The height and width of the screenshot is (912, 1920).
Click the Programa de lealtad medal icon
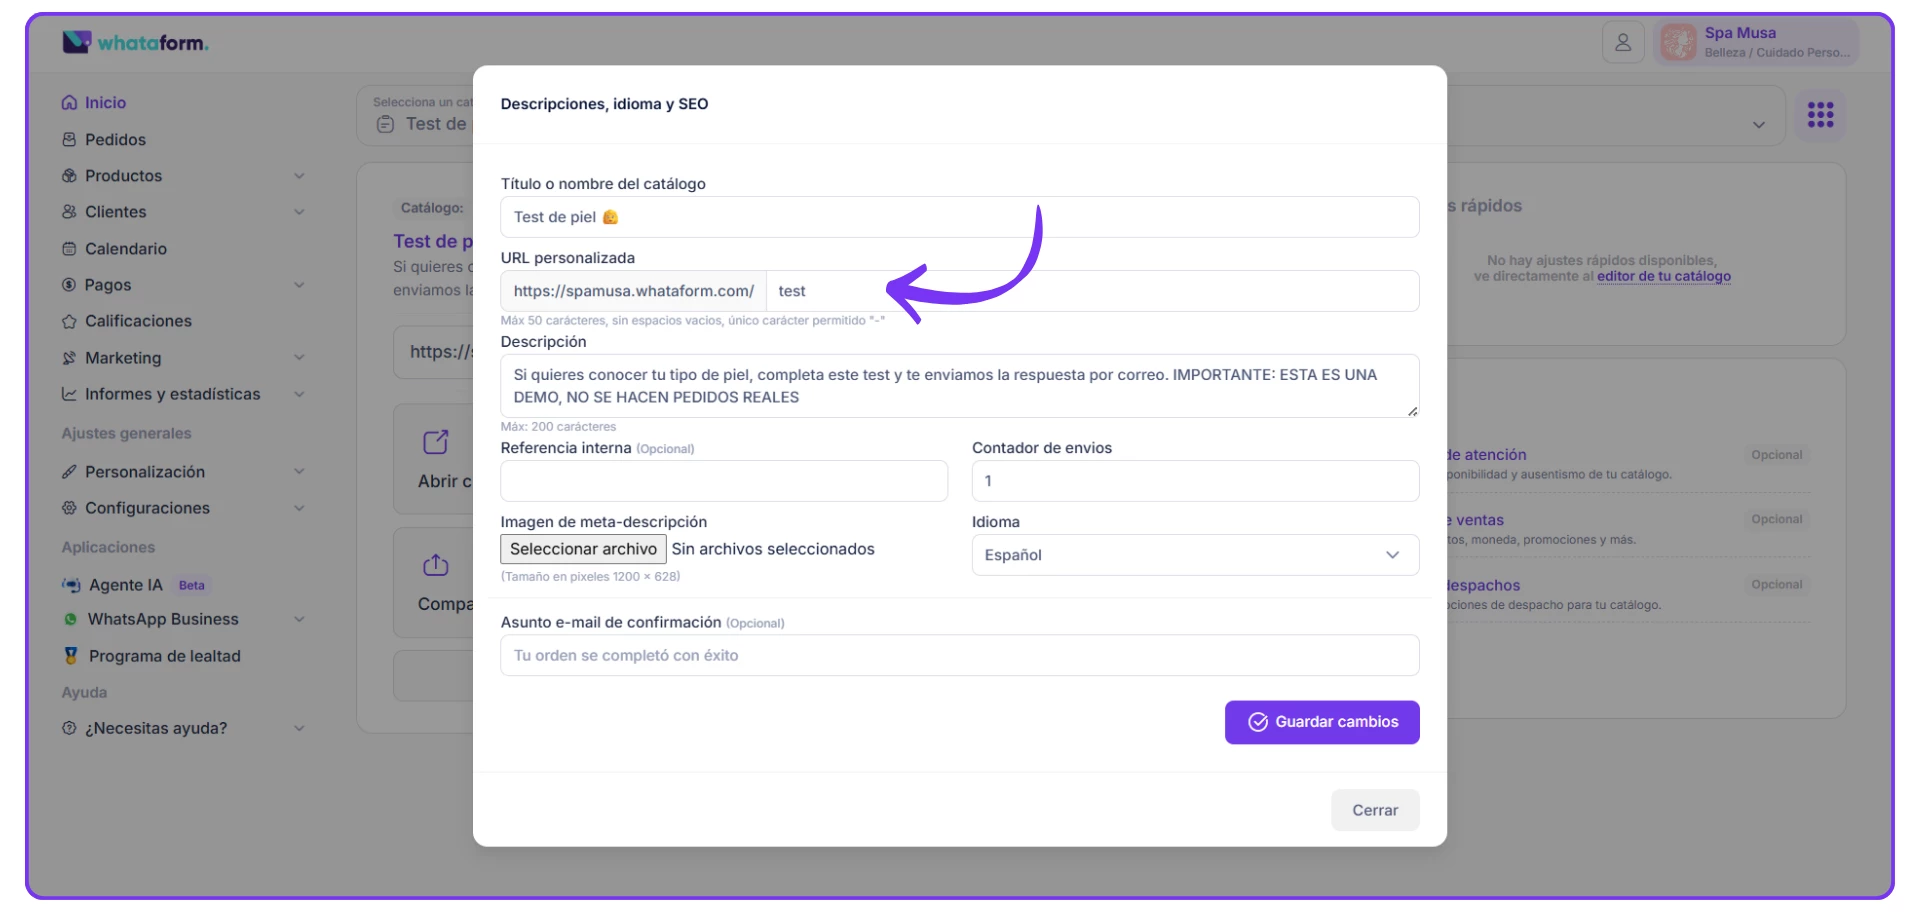click(x=71, y=656)
